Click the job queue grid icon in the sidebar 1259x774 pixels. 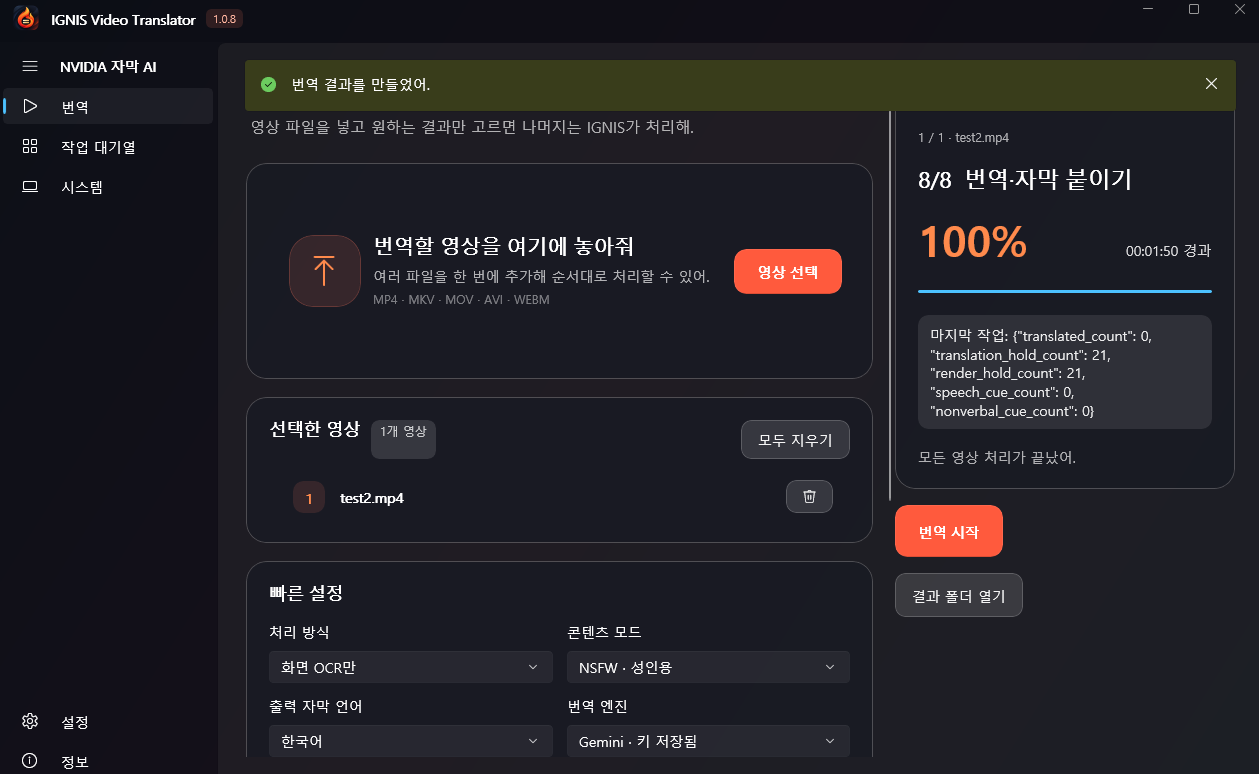tap(30, 147)
